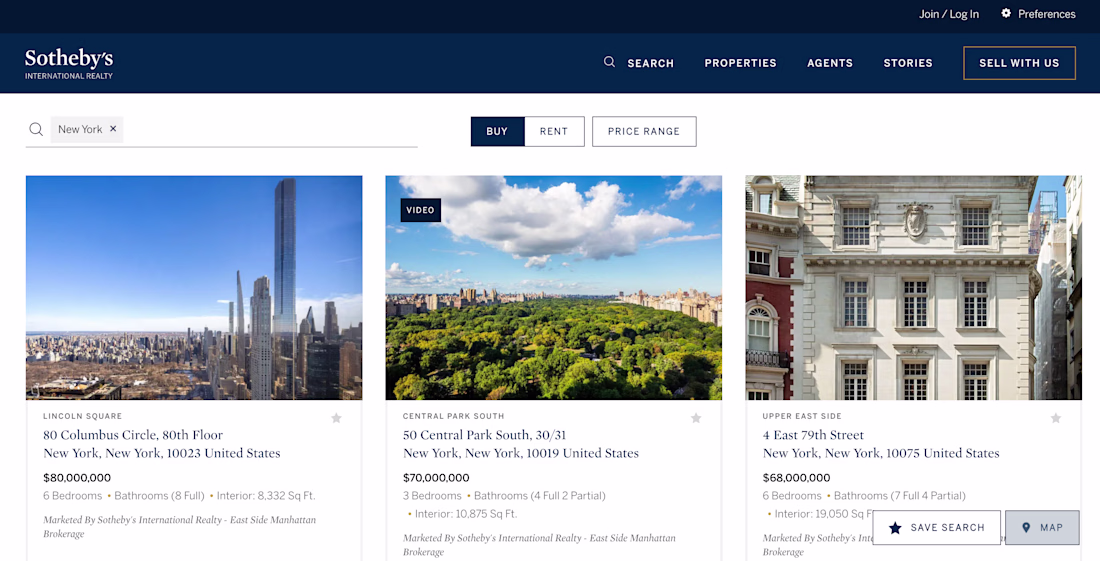Screen dimensions: 1100x561
Task: Open Preferences via the gear icon
Action: click(x=1006, y=13)
